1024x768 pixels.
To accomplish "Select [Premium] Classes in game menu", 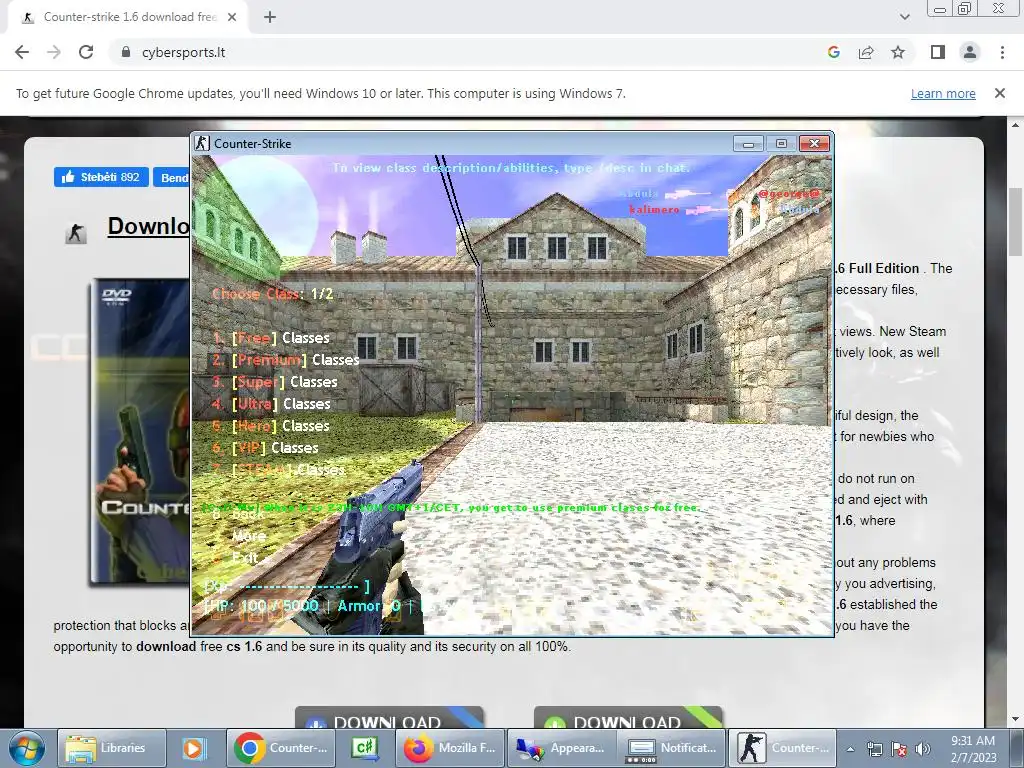I will (285, 360).
